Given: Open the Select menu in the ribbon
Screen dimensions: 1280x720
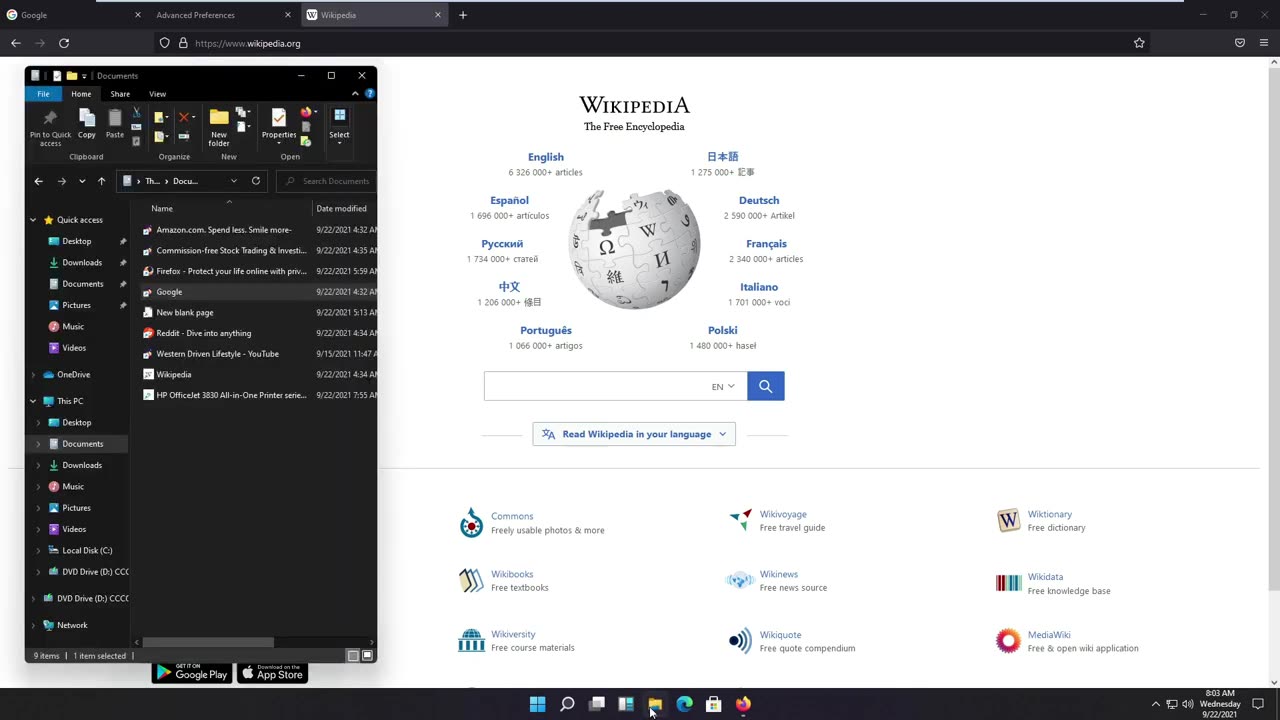Looking at the screenshot, I should coord(340,125).
